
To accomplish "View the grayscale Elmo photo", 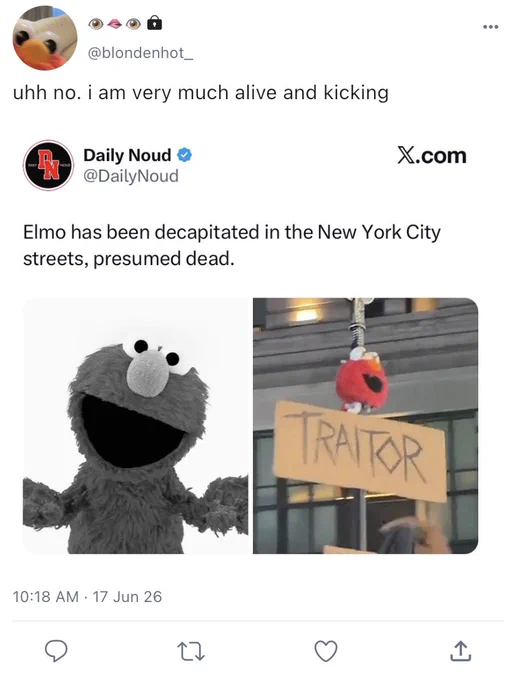I will (135, 425).
